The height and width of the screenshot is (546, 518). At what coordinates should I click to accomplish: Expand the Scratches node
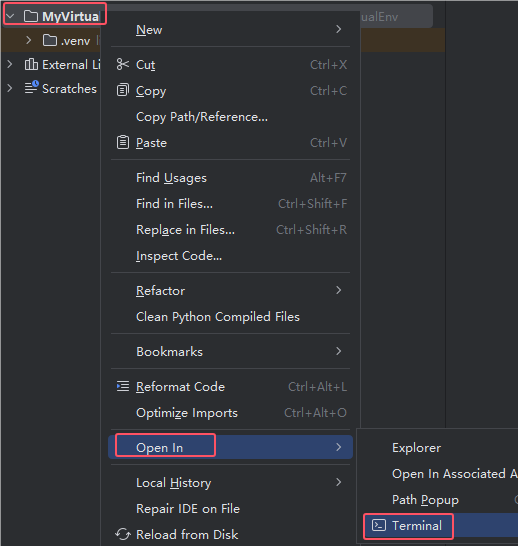coord(10,88)
